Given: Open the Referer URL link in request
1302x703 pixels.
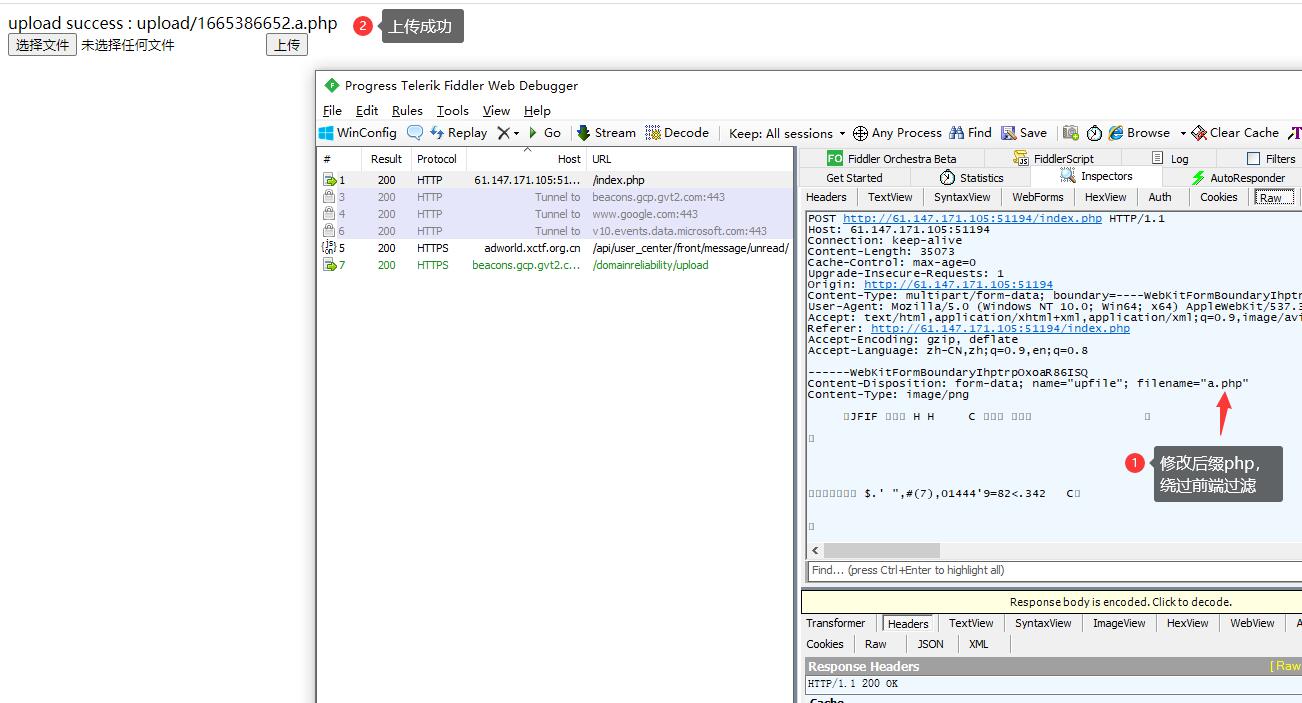Looking at the screenshot, I should pyautogui.click(x=1000, y=328).
